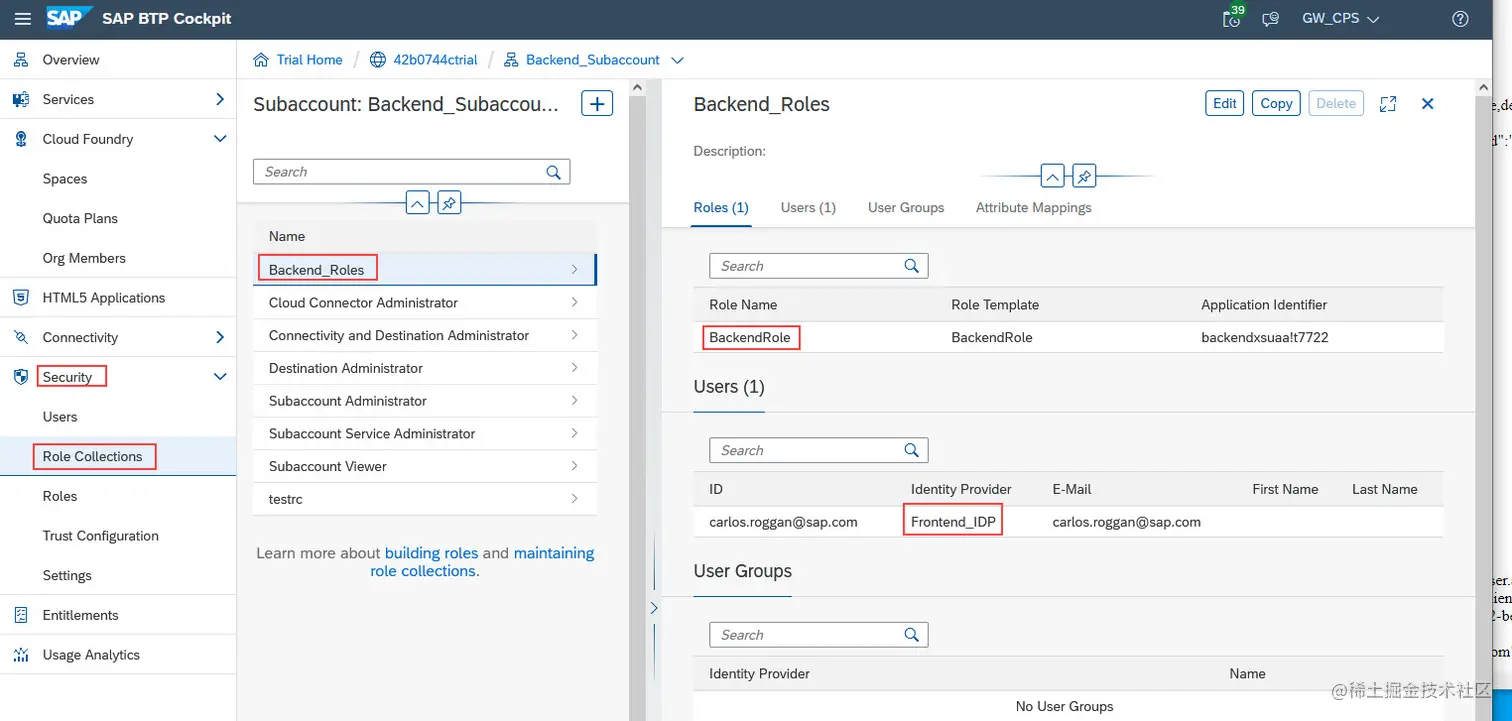Select the testrc role collection row
This screenshot has height=721, width=1512.
pos(425,499)
